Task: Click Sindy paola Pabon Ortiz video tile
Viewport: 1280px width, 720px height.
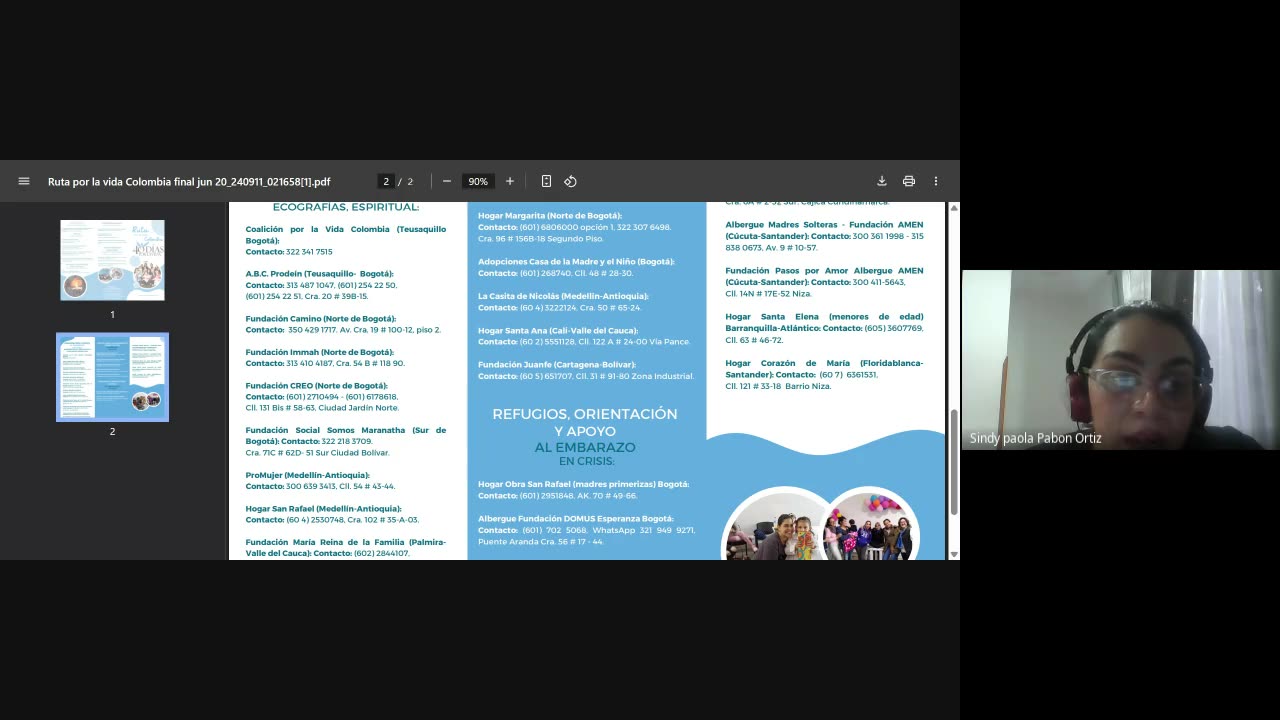Action: click(1121, 360)
